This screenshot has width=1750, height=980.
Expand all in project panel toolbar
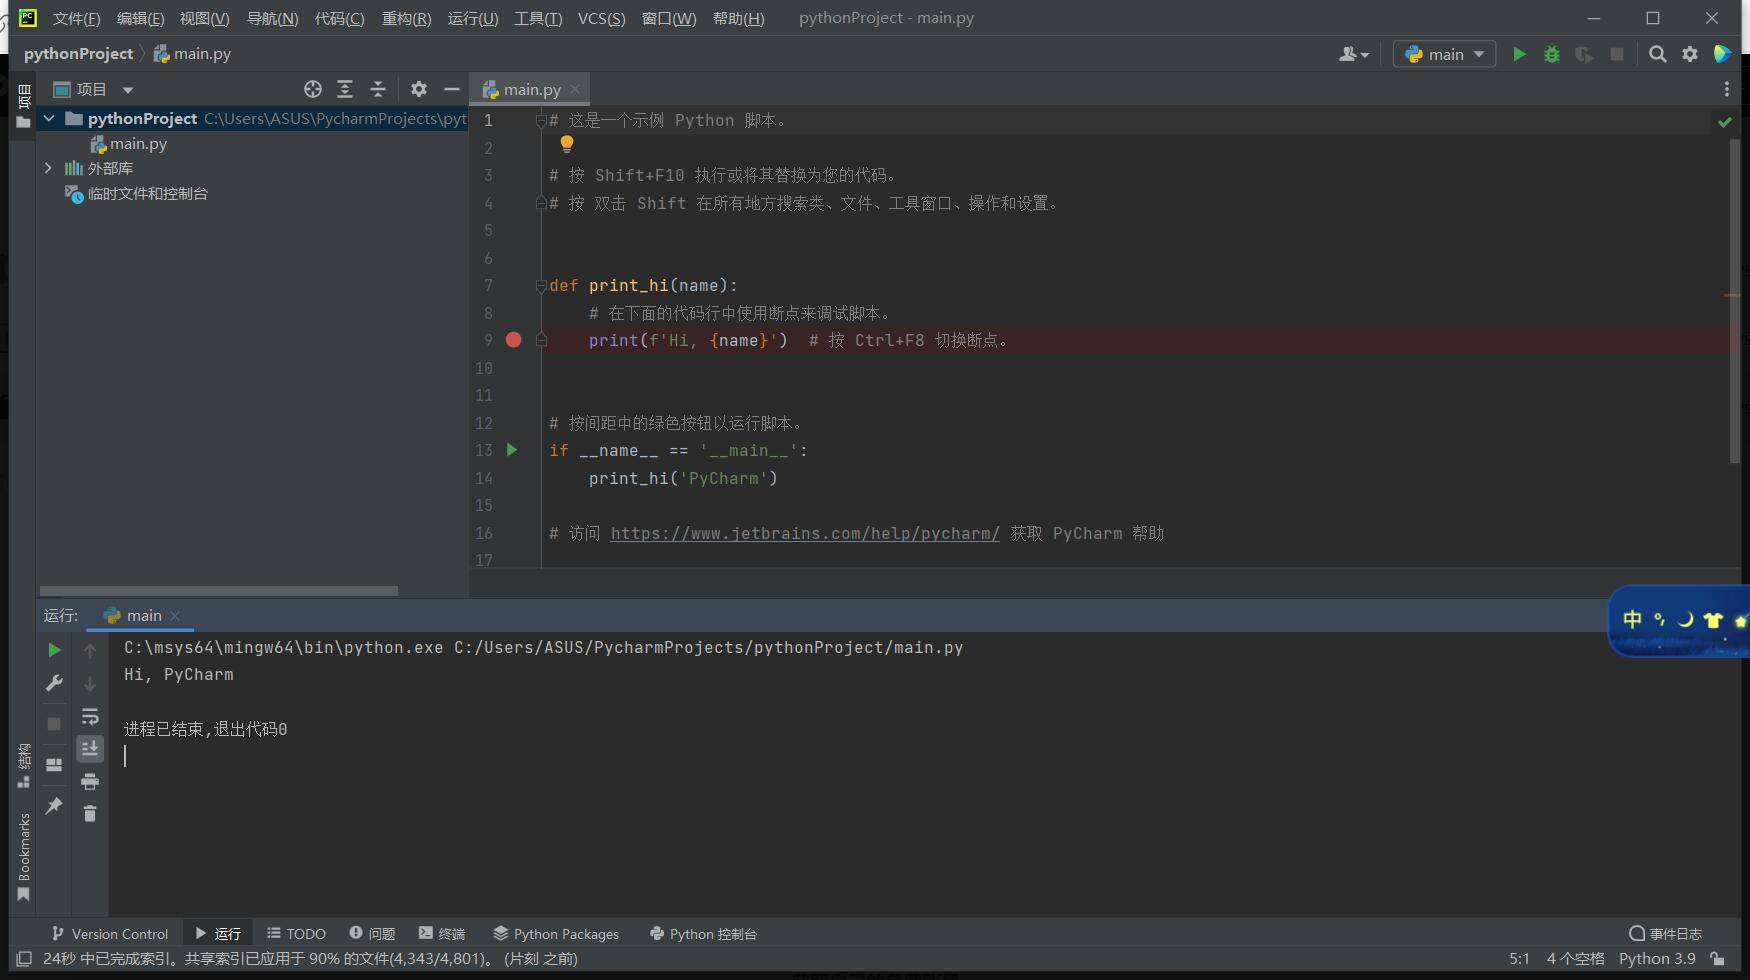[x=345, y=89]
